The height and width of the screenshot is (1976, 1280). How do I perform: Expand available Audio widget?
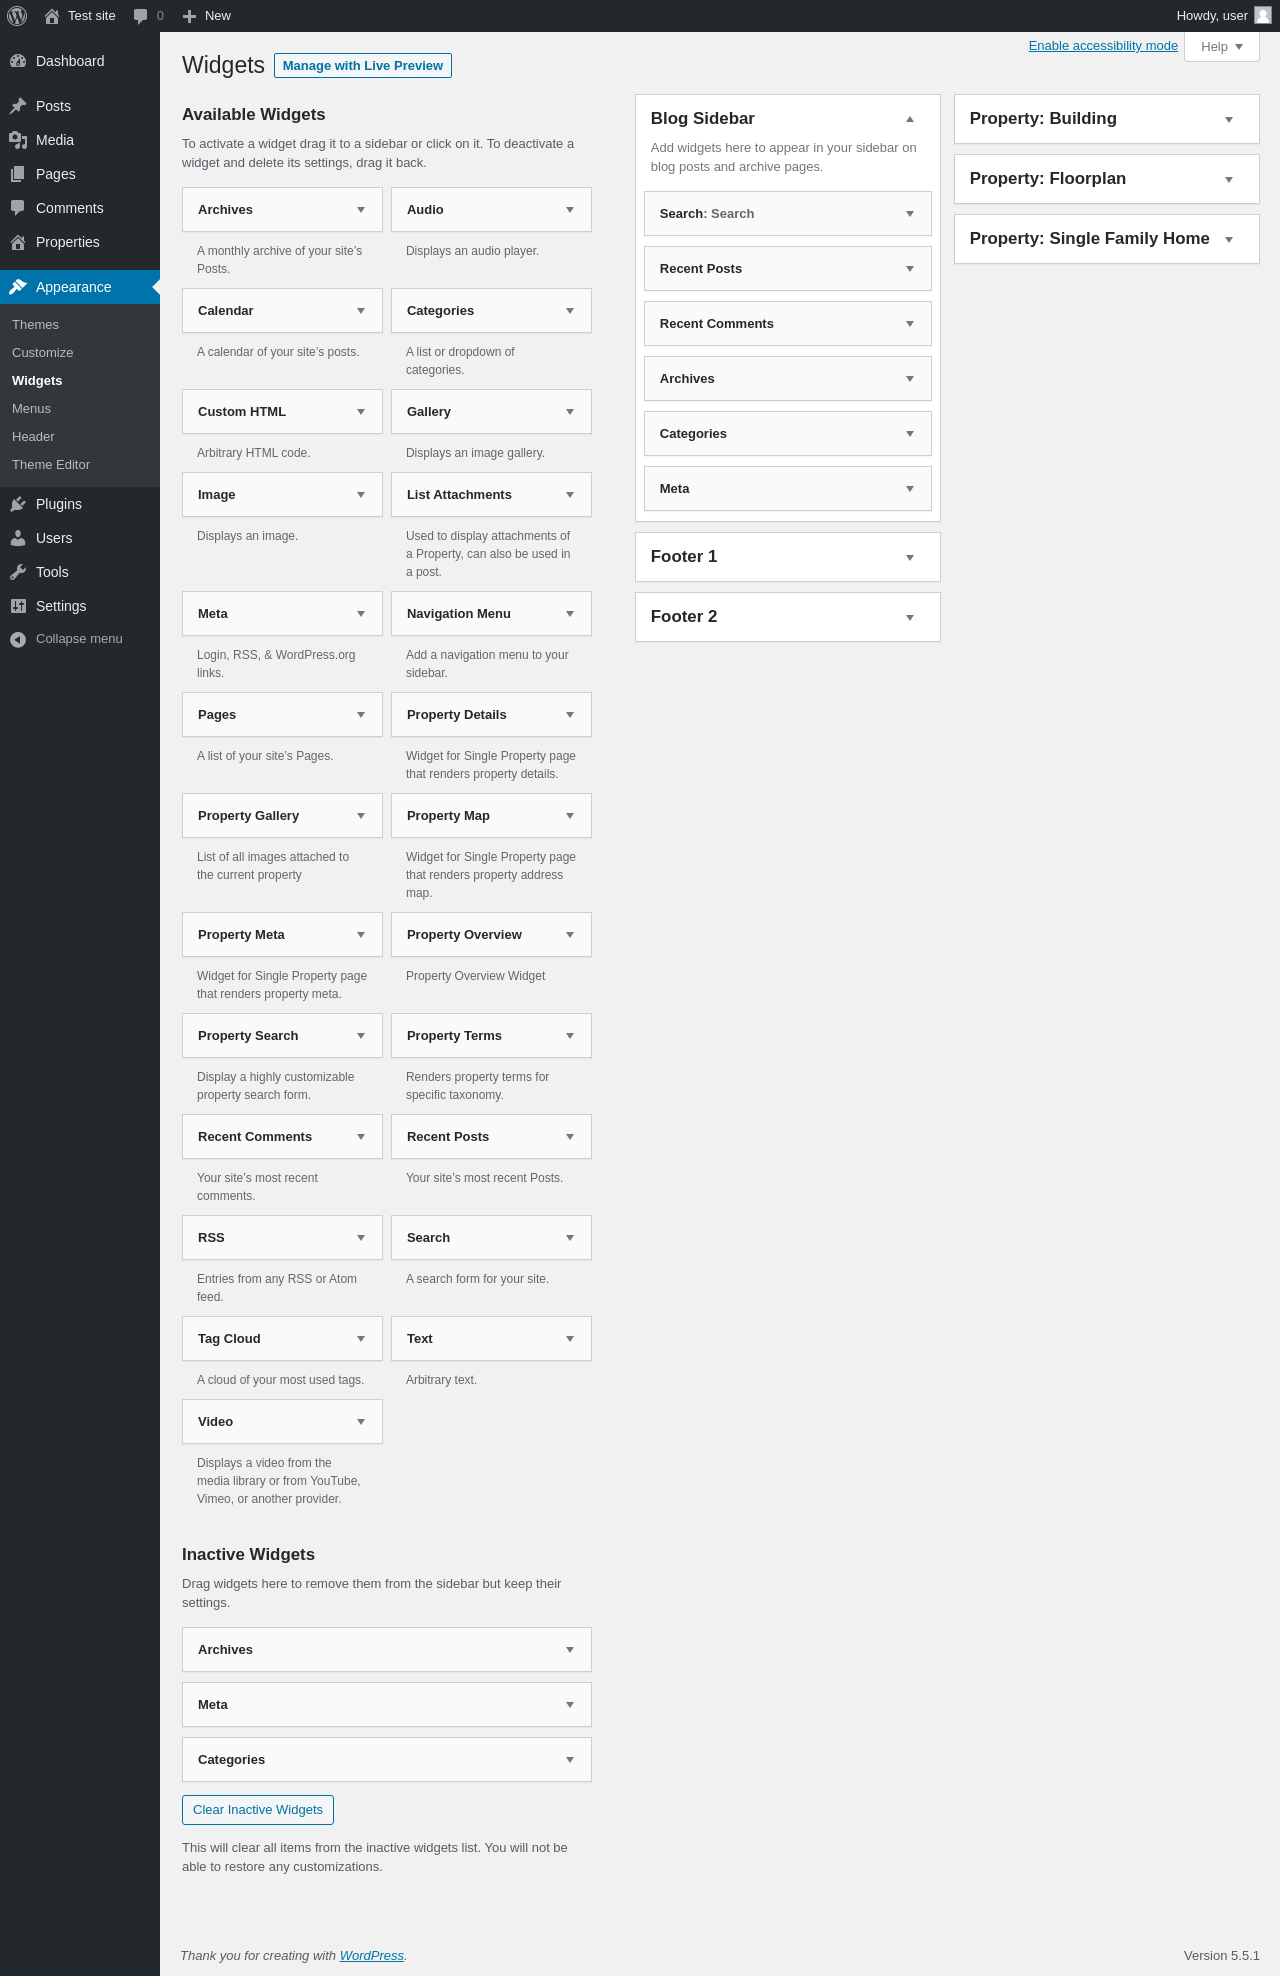[x=570, y=210]
